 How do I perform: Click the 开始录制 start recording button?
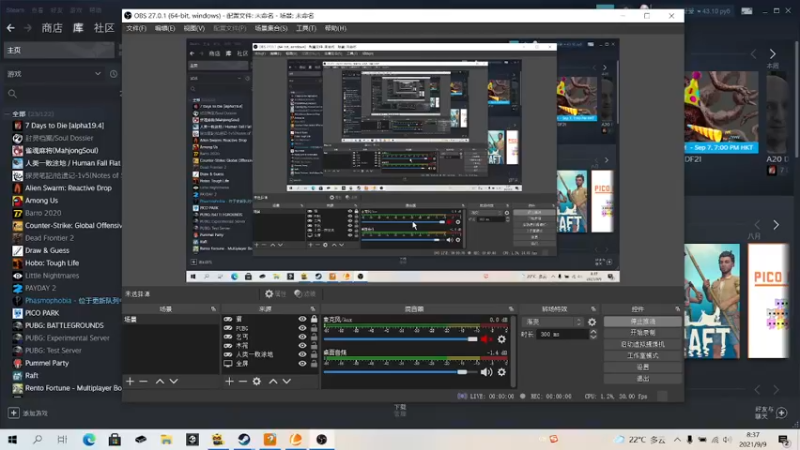(x=642, y=333)
